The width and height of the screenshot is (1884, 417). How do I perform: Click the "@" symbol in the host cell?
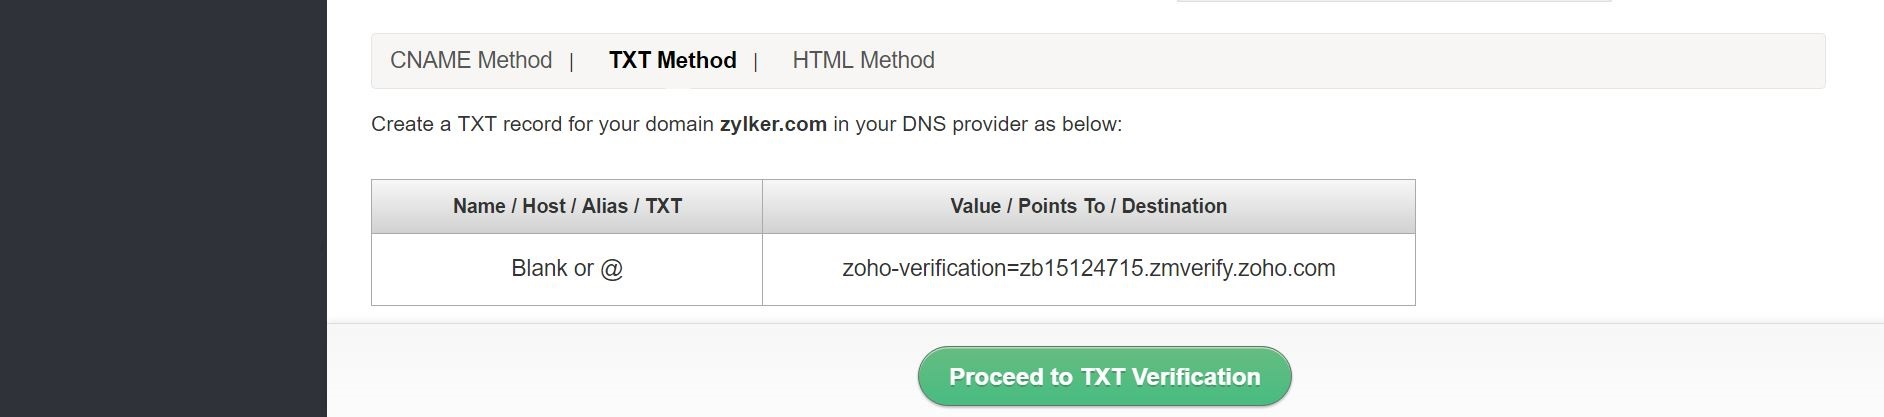[x=612, y=269]
